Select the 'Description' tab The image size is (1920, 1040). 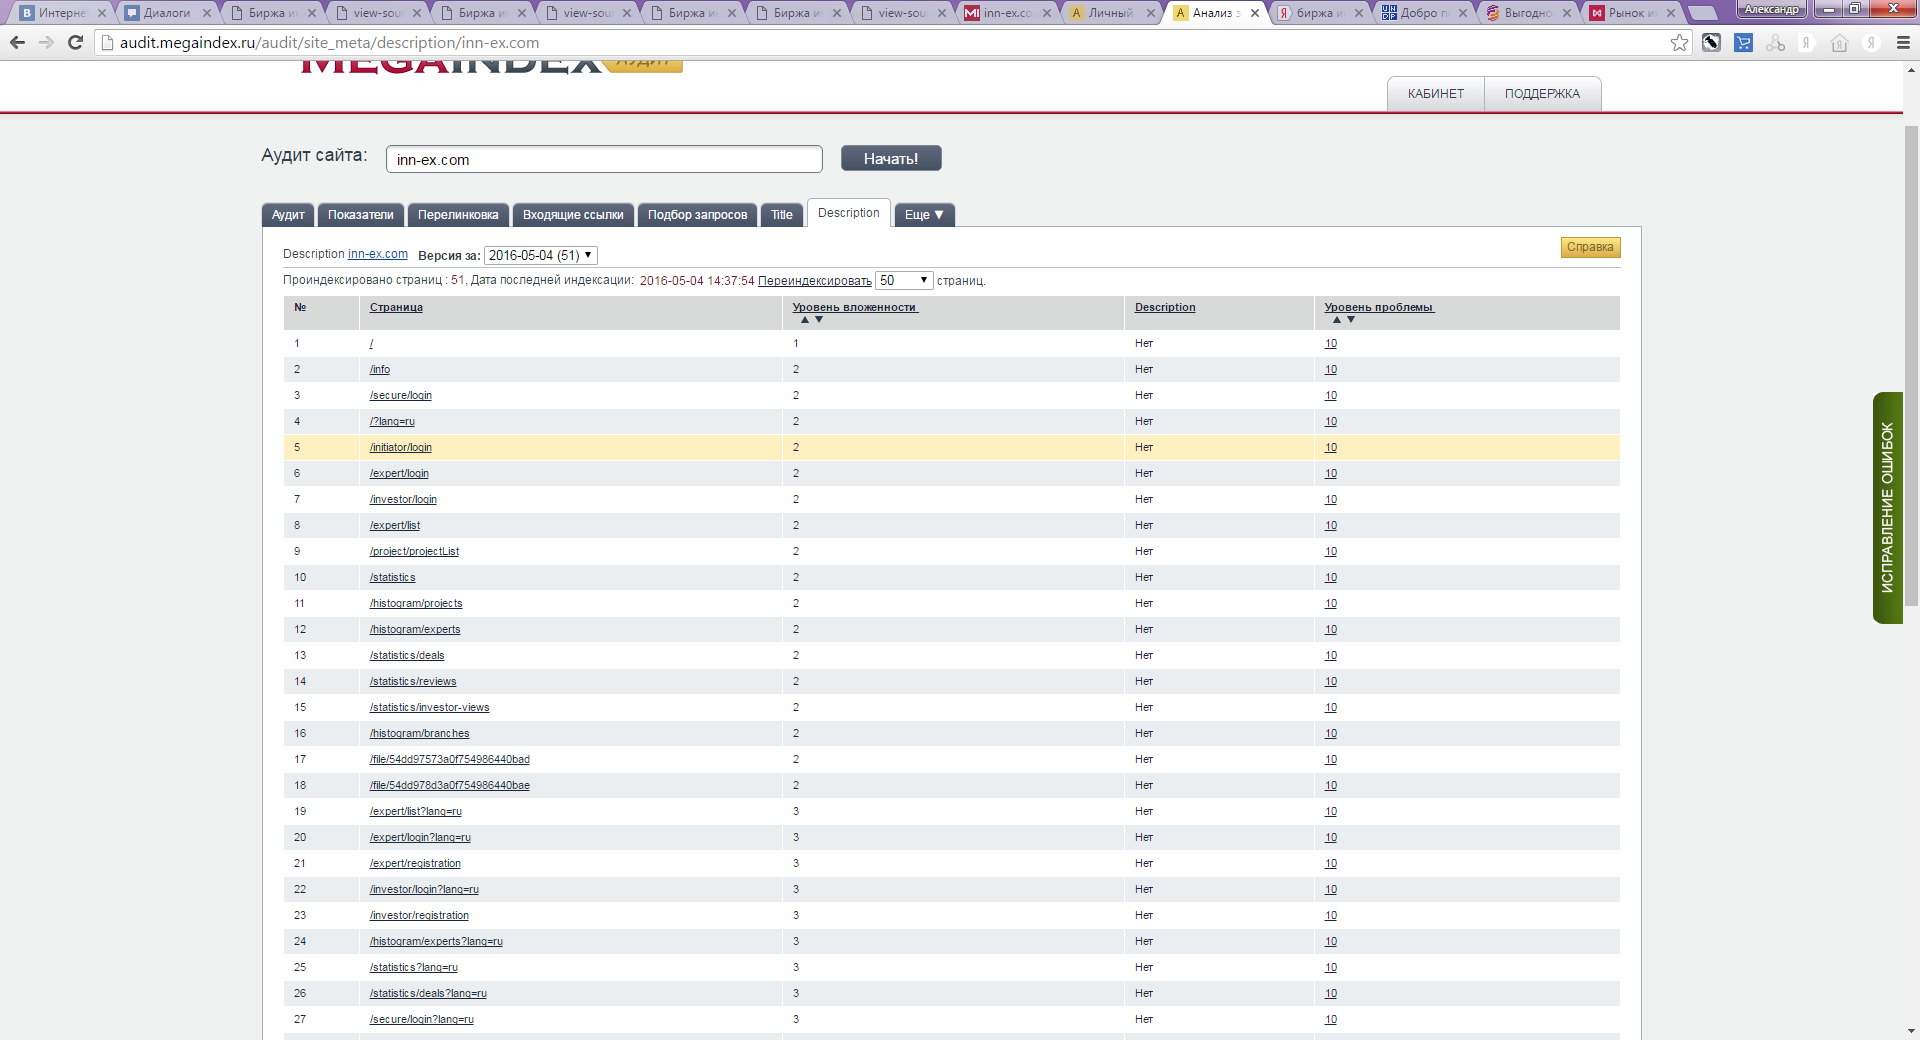tap(849, 213)
